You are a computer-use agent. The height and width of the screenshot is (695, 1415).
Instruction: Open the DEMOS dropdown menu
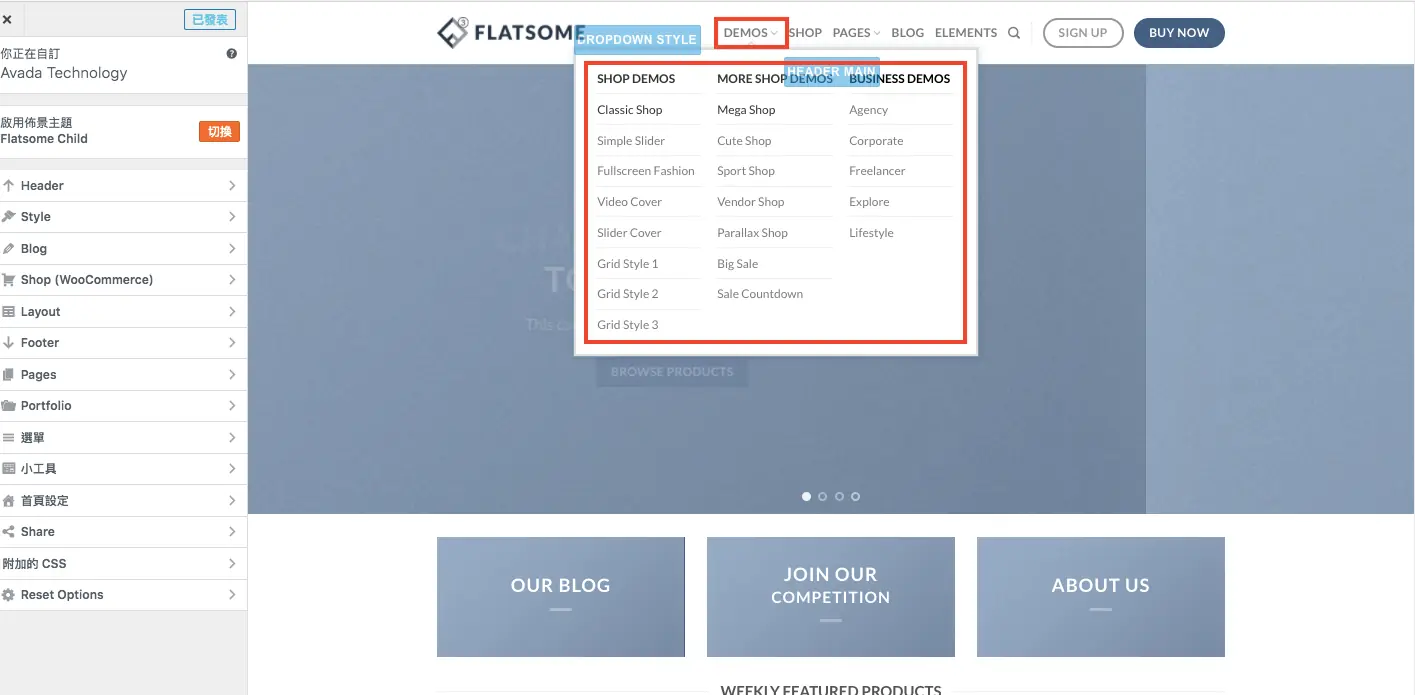750,33
